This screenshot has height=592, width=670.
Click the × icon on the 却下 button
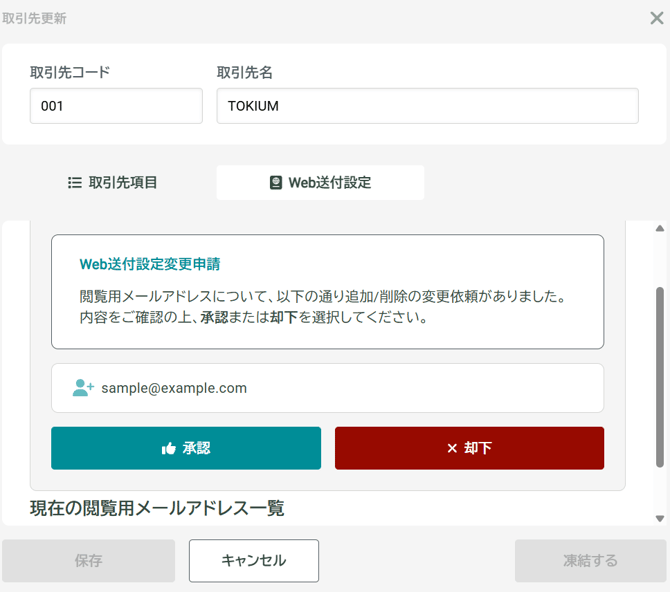pyautogui.click(x=452, y=449)
